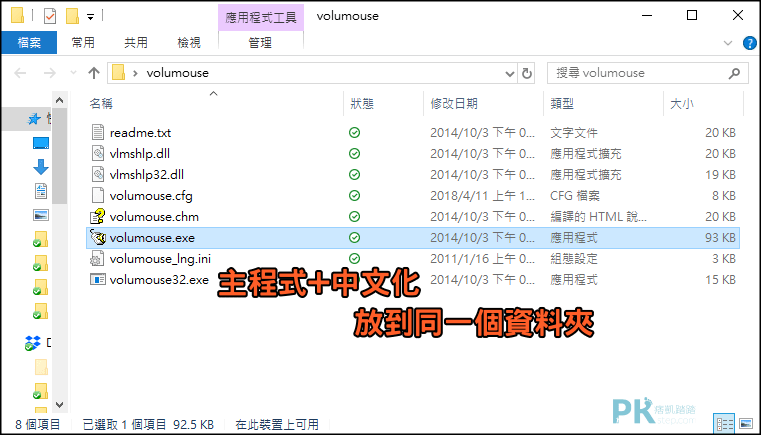Open Documents icon in navigation pane
The height and width of the screenshot is (435, 761).
(x=41, y=191)
